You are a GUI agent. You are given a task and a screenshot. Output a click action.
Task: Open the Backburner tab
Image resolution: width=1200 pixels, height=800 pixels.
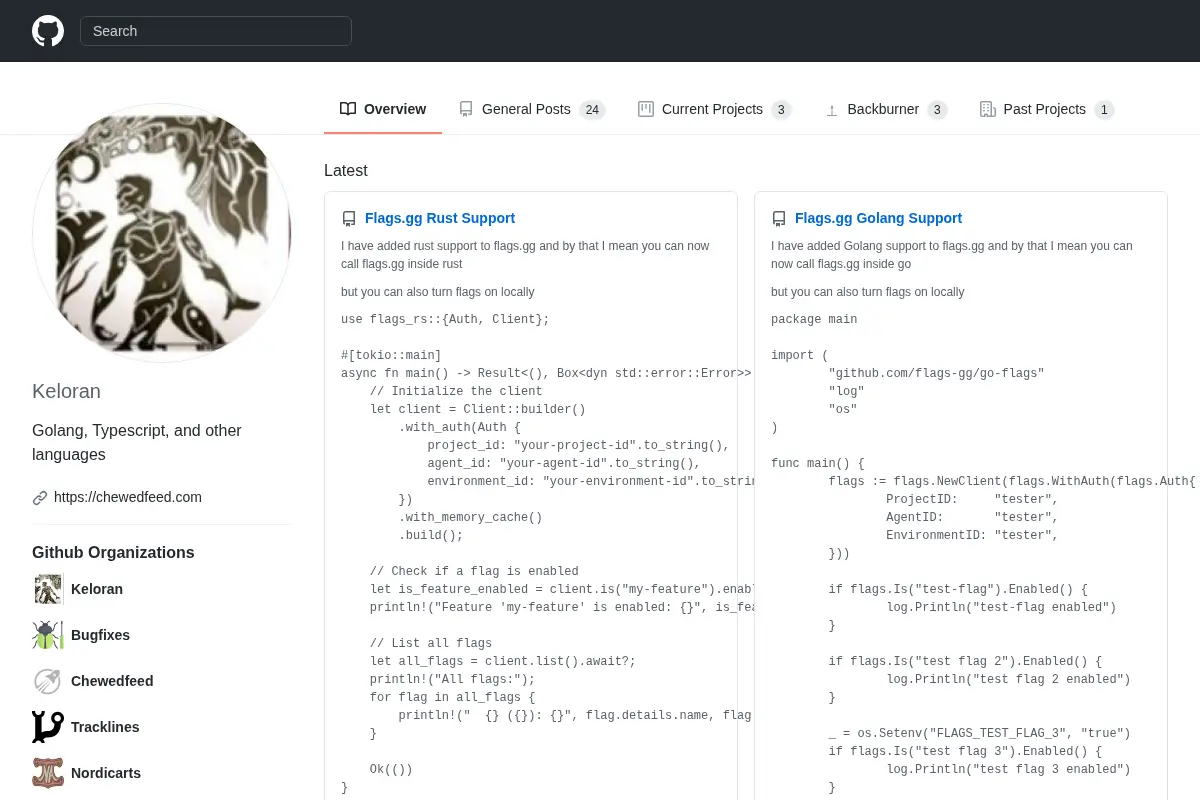point(886,109)
